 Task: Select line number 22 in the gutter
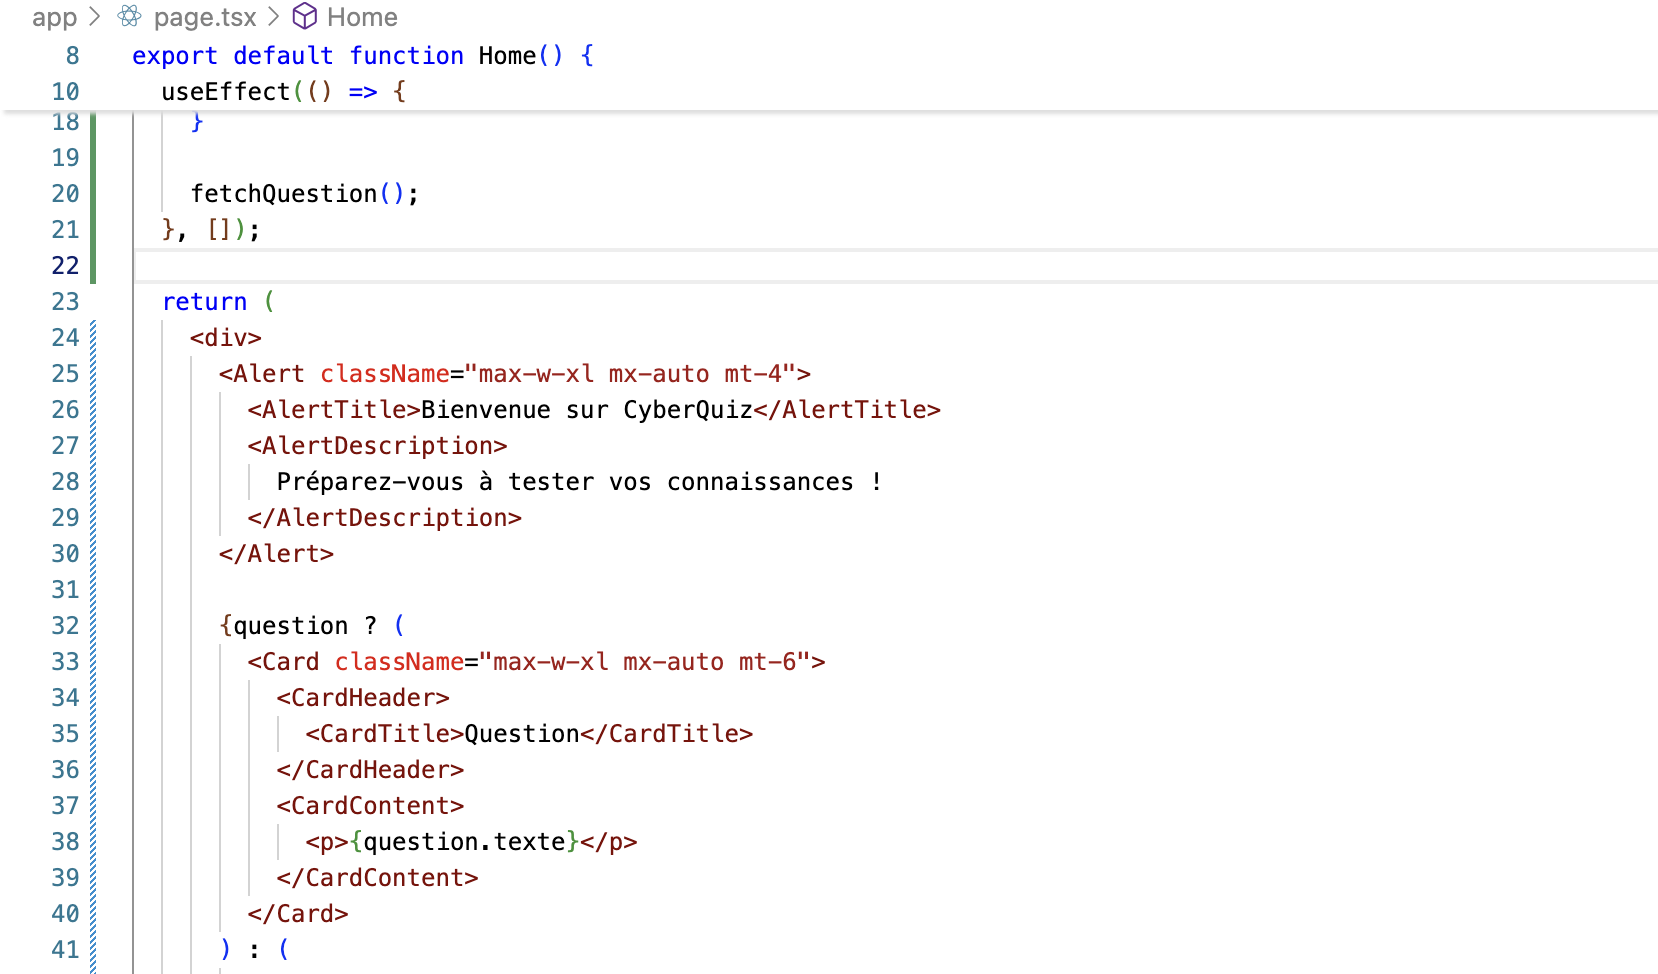point(65,266)
